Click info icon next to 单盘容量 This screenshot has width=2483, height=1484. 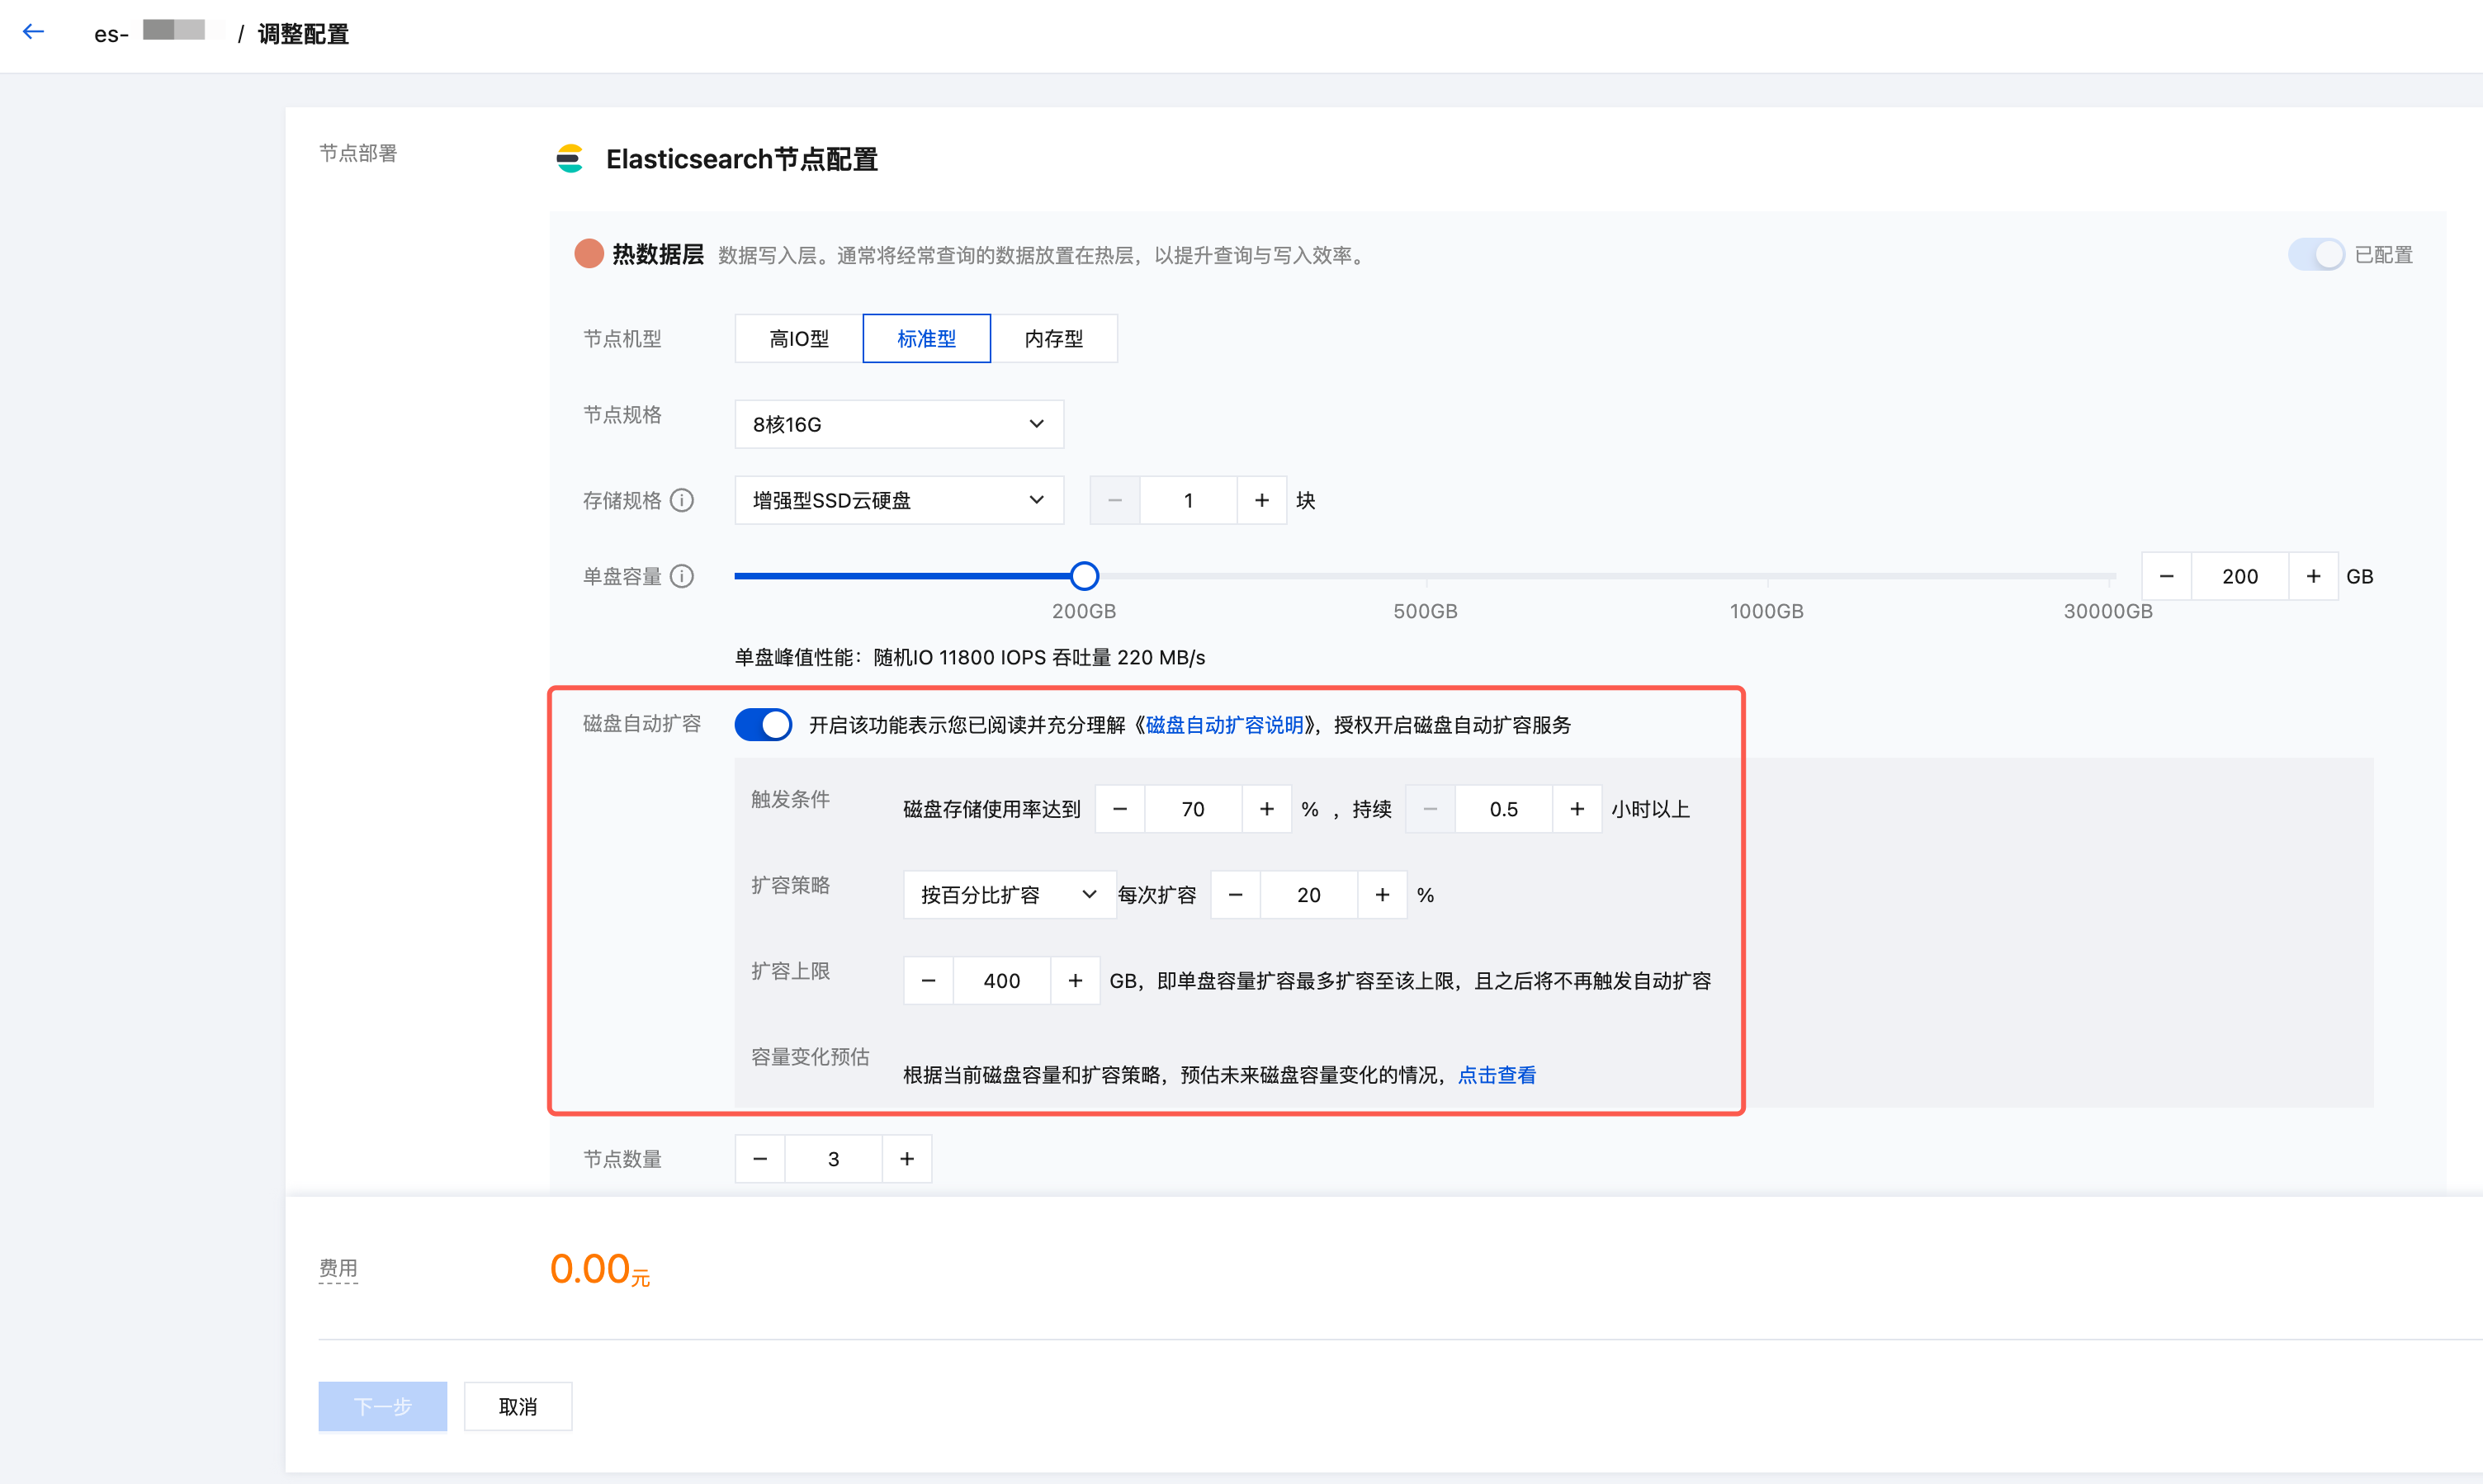click(682, 576)
